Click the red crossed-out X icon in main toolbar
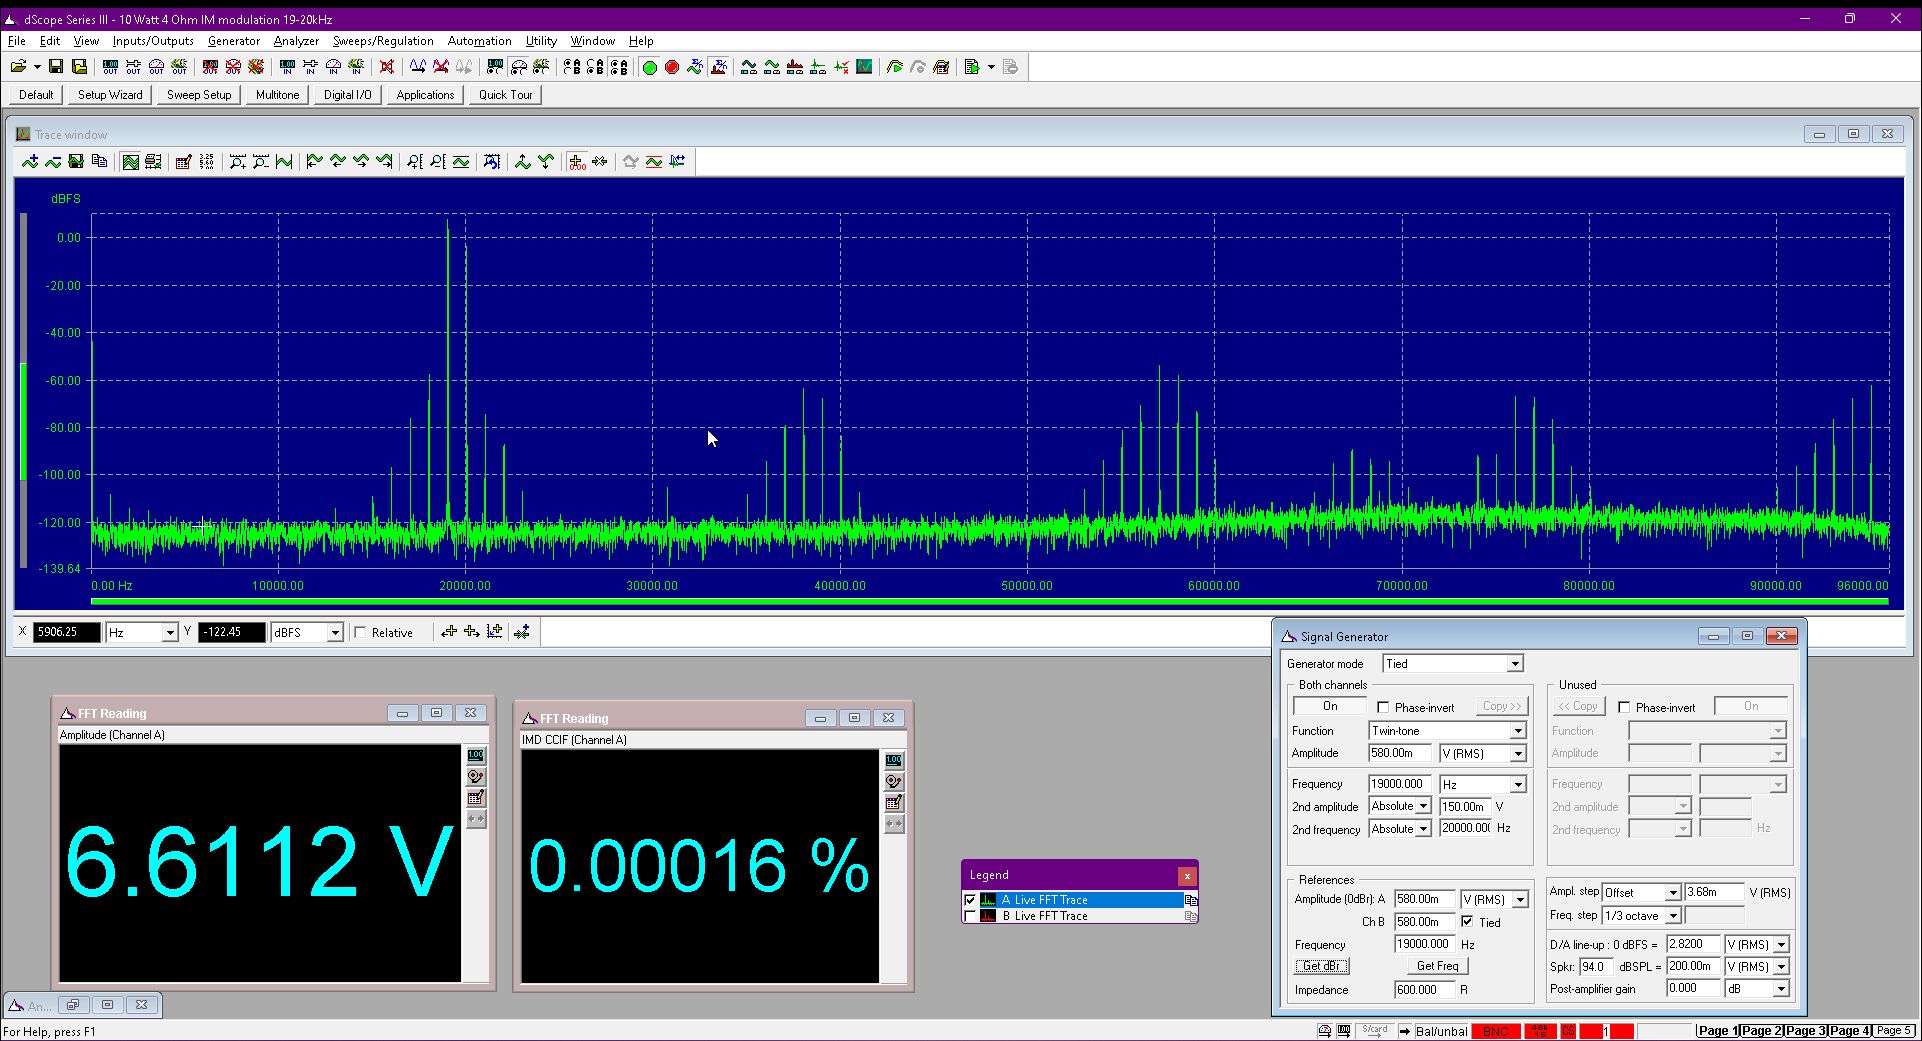The height and width of the screenshot is (1041, 1922). click(387, 67)
